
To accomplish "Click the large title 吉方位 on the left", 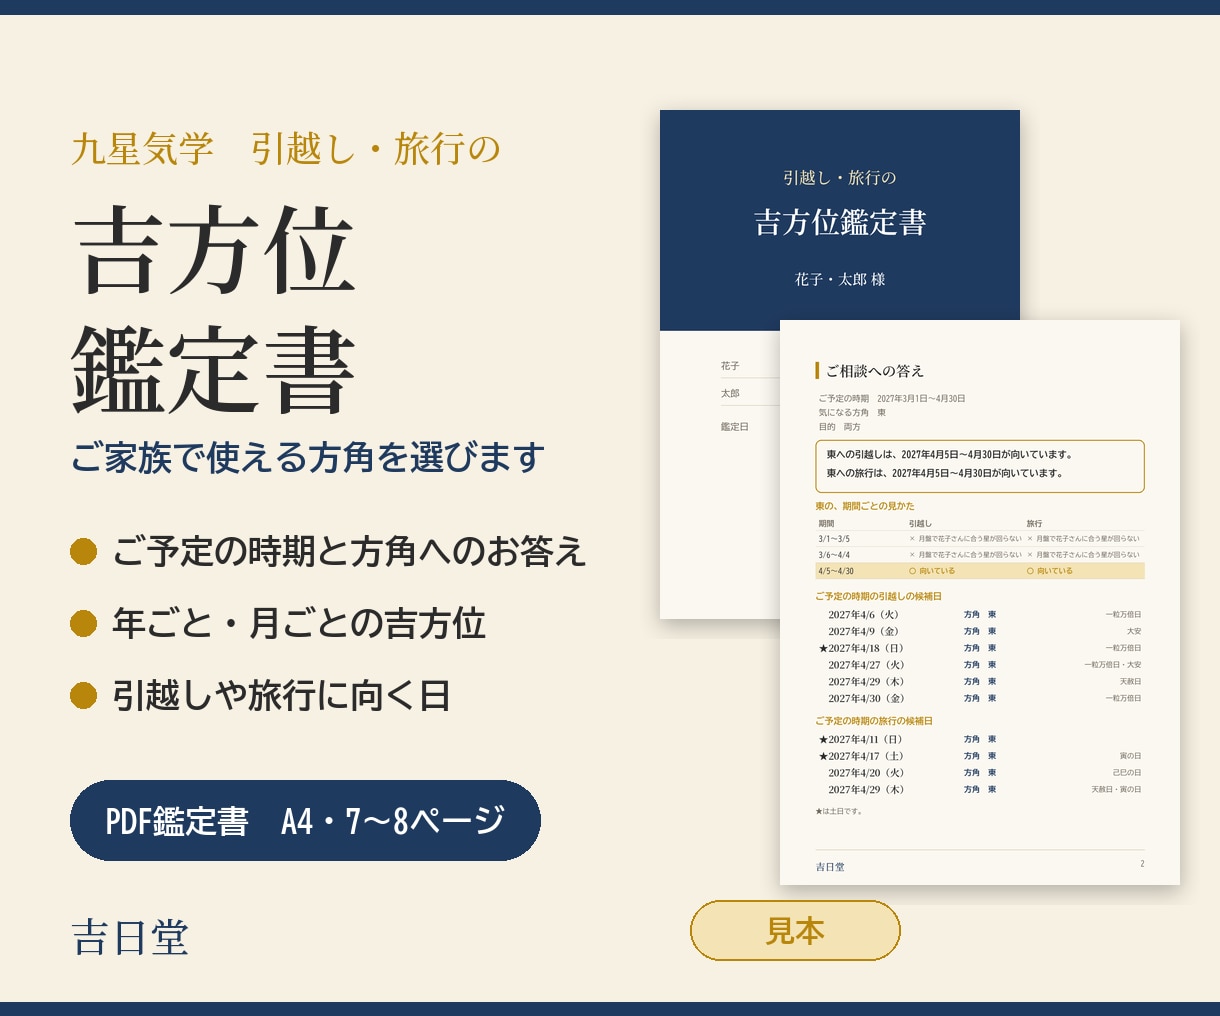I will [x=214, y=250].
